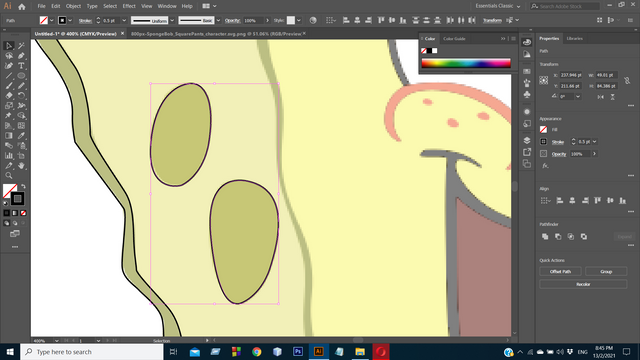Click Offset Path quick action button

[560, 271]
